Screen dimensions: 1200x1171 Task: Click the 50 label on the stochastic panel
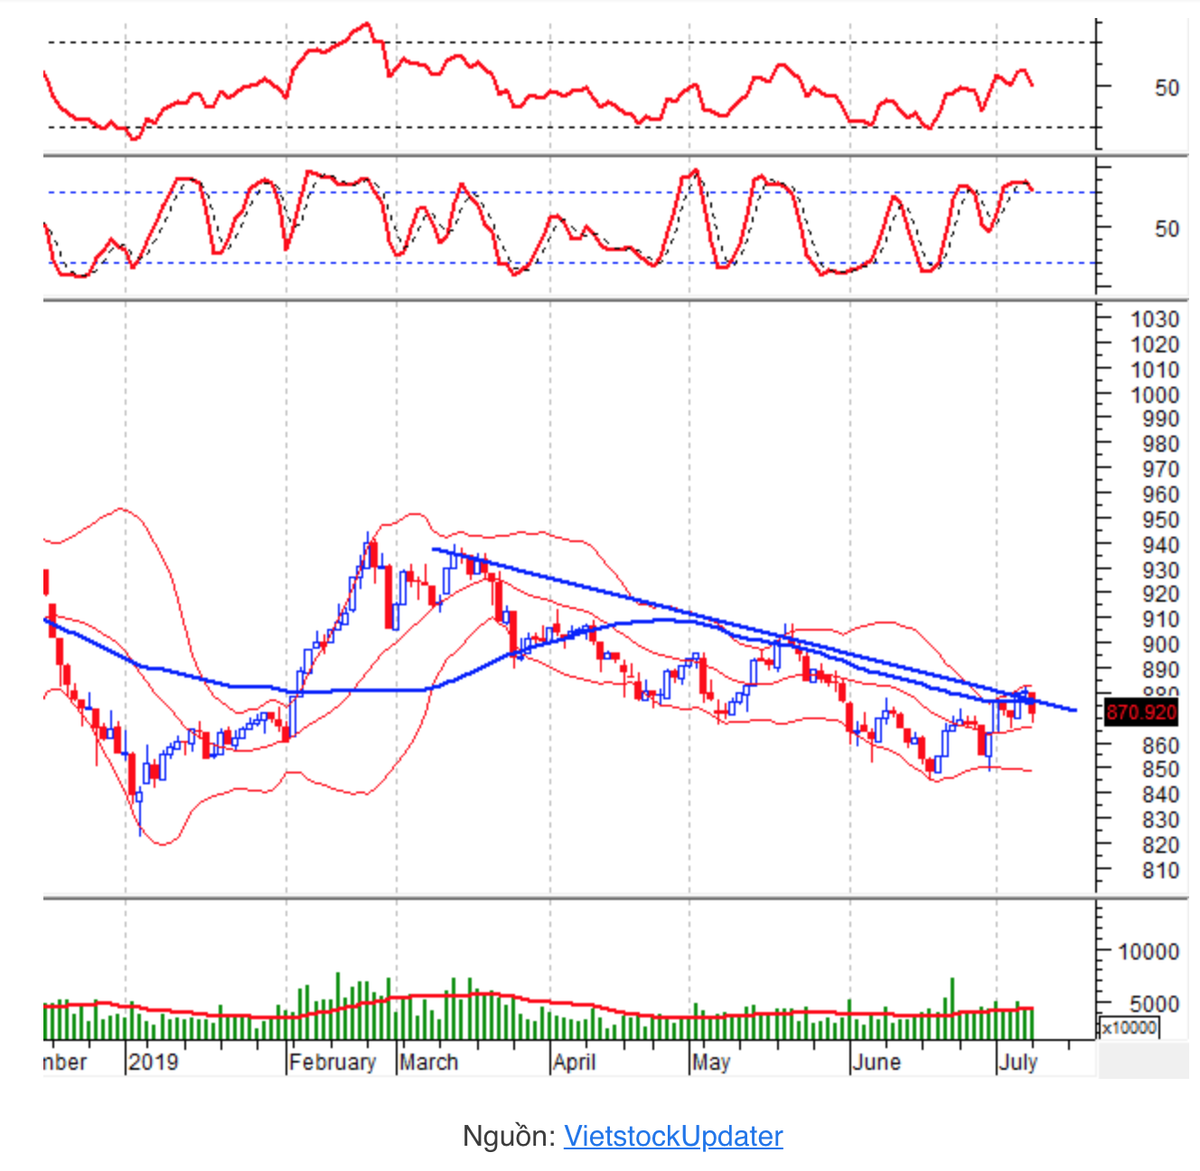1166,229
